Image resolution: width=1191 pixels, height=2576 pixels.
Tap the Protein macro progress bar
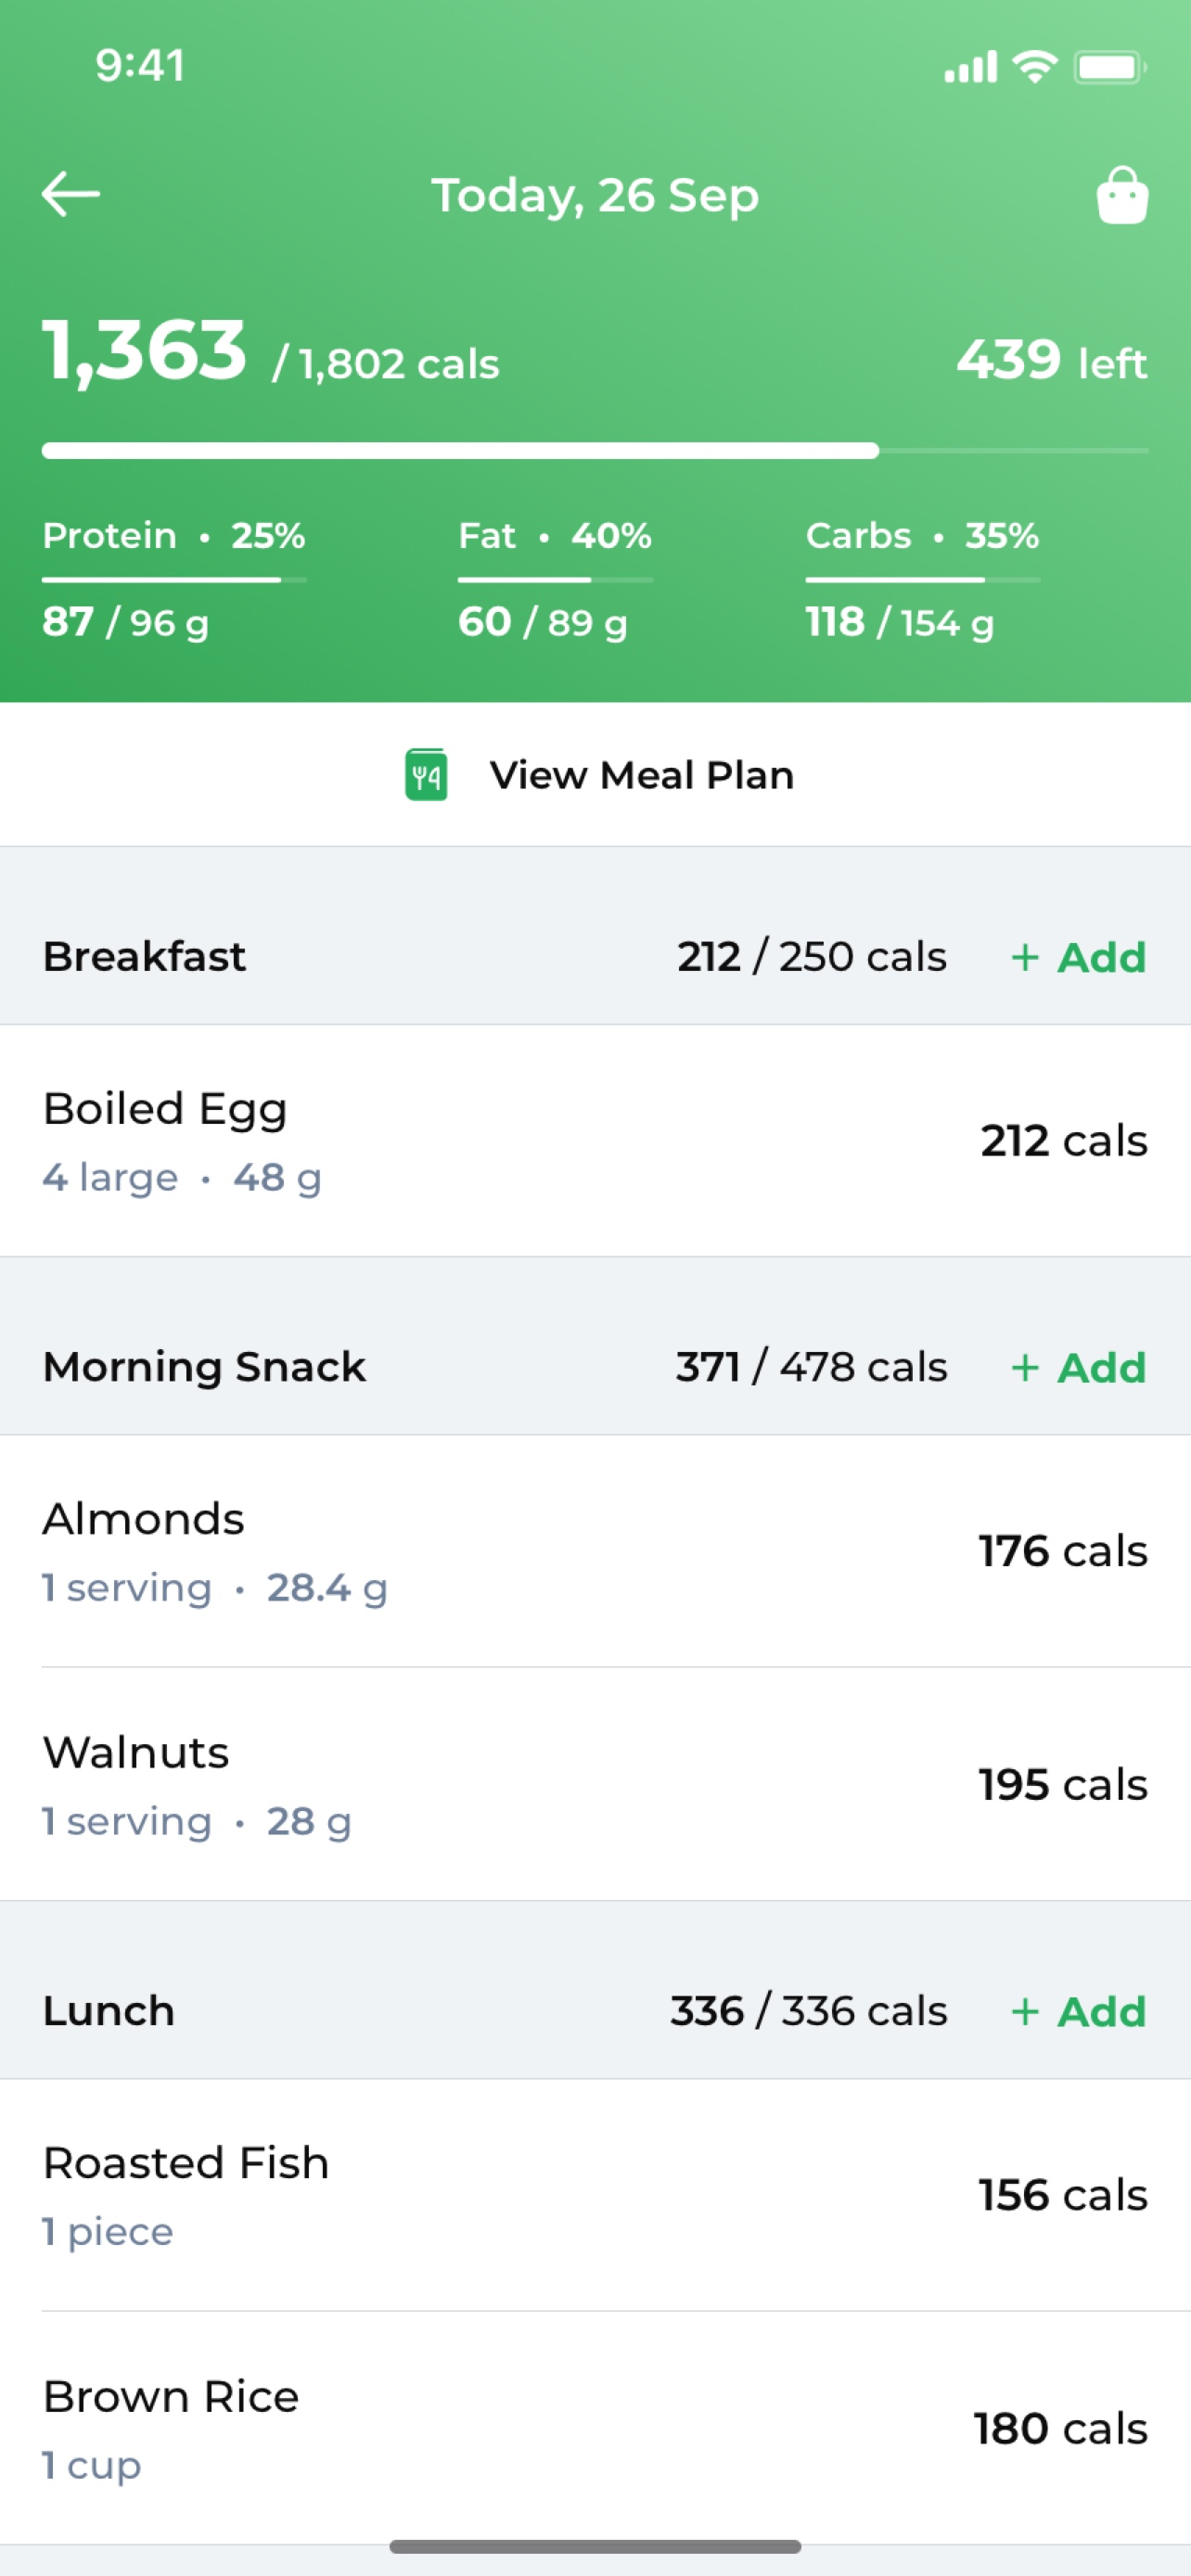click(174, 579)
